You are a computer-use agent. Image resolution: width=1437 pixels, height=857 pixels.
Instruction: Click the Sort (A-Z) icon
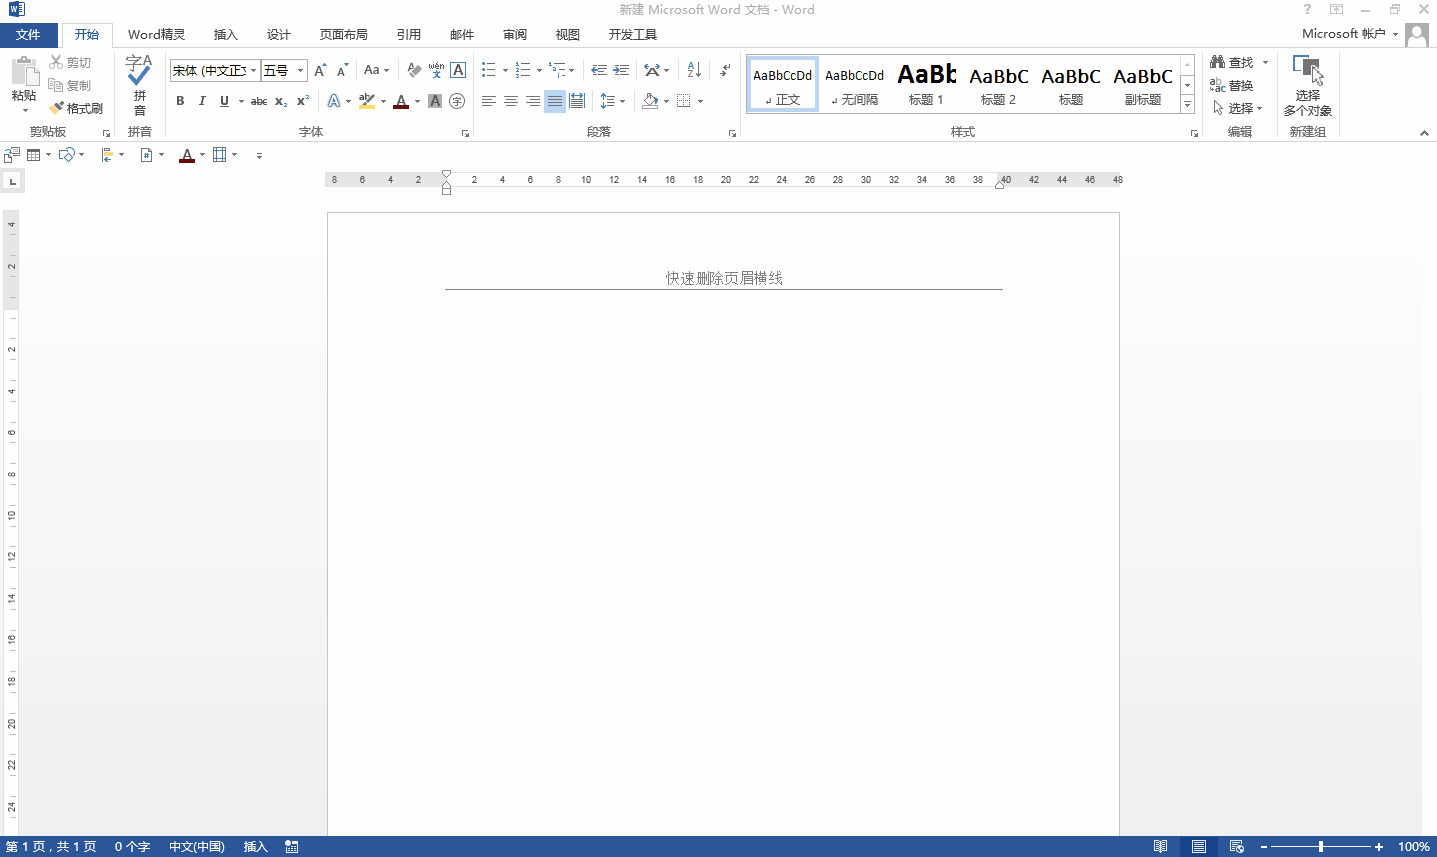(694, 70)
